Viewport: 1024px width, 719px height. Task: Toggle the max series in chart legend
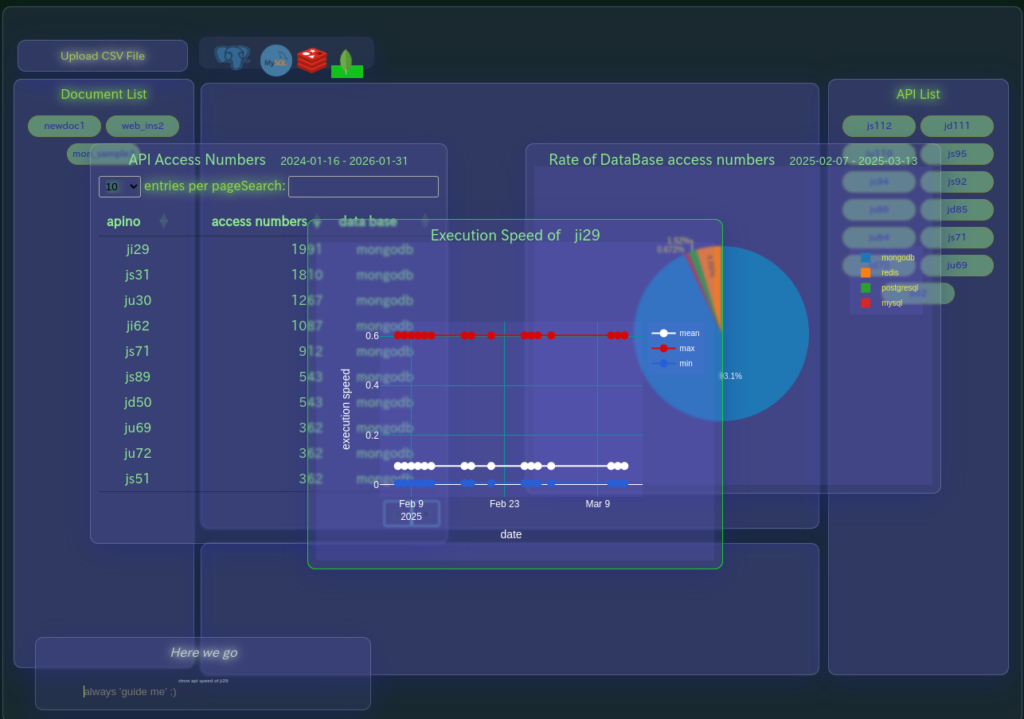pos(676,348)
